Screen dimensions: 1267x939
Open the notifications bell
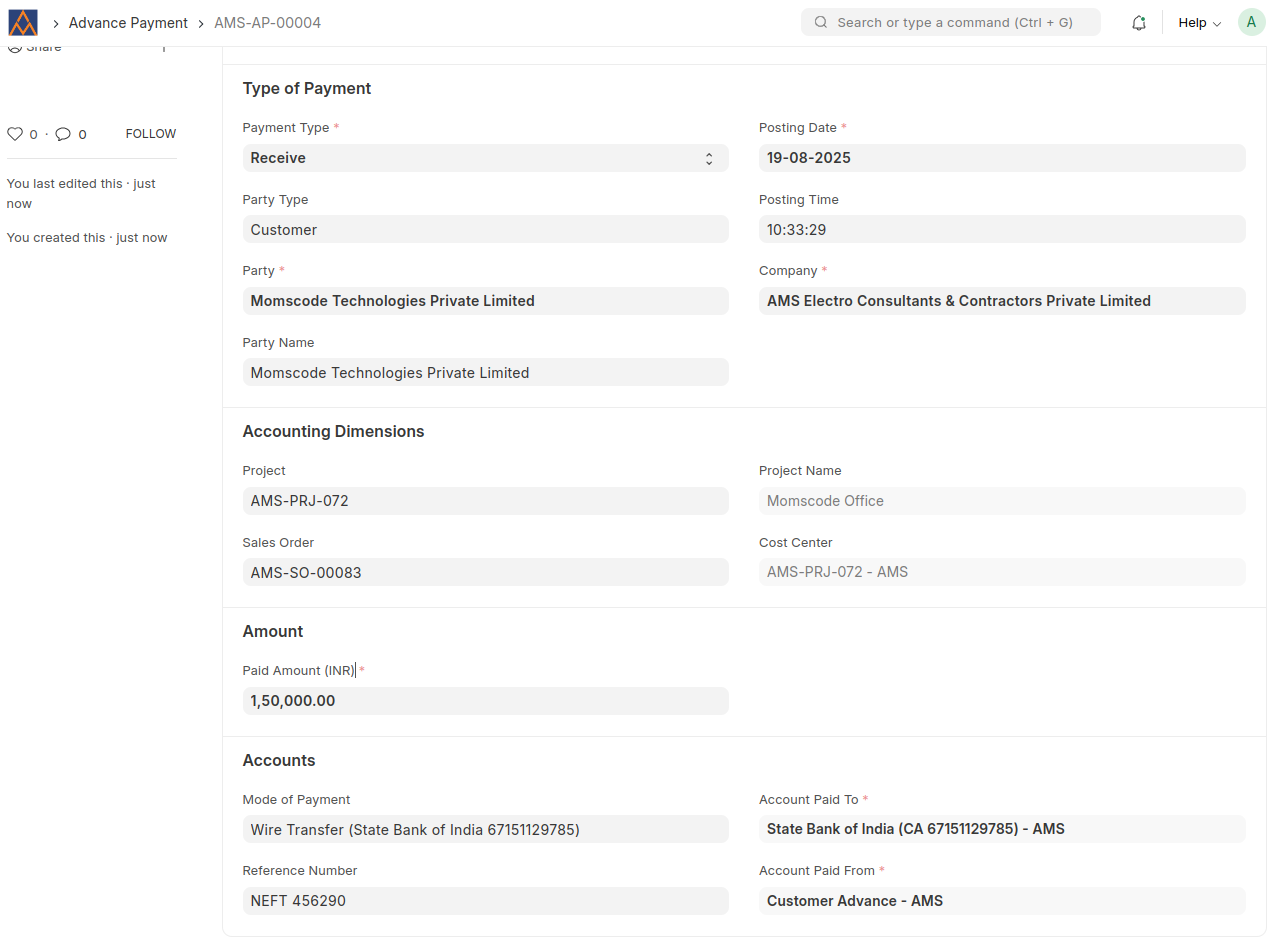(1138, 23)
